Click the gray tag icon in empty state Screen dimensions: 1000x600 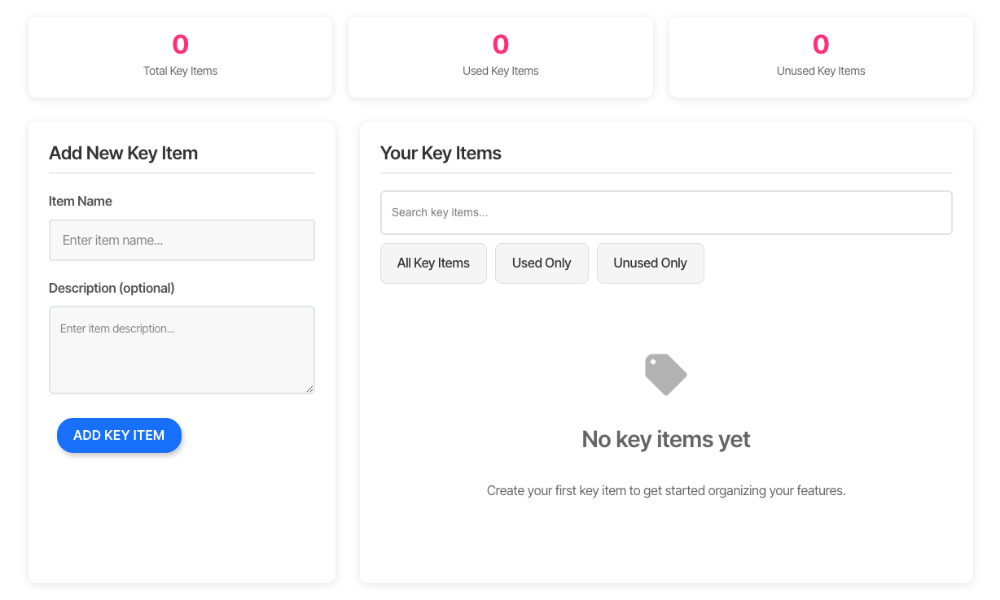[x=666, y=373]
